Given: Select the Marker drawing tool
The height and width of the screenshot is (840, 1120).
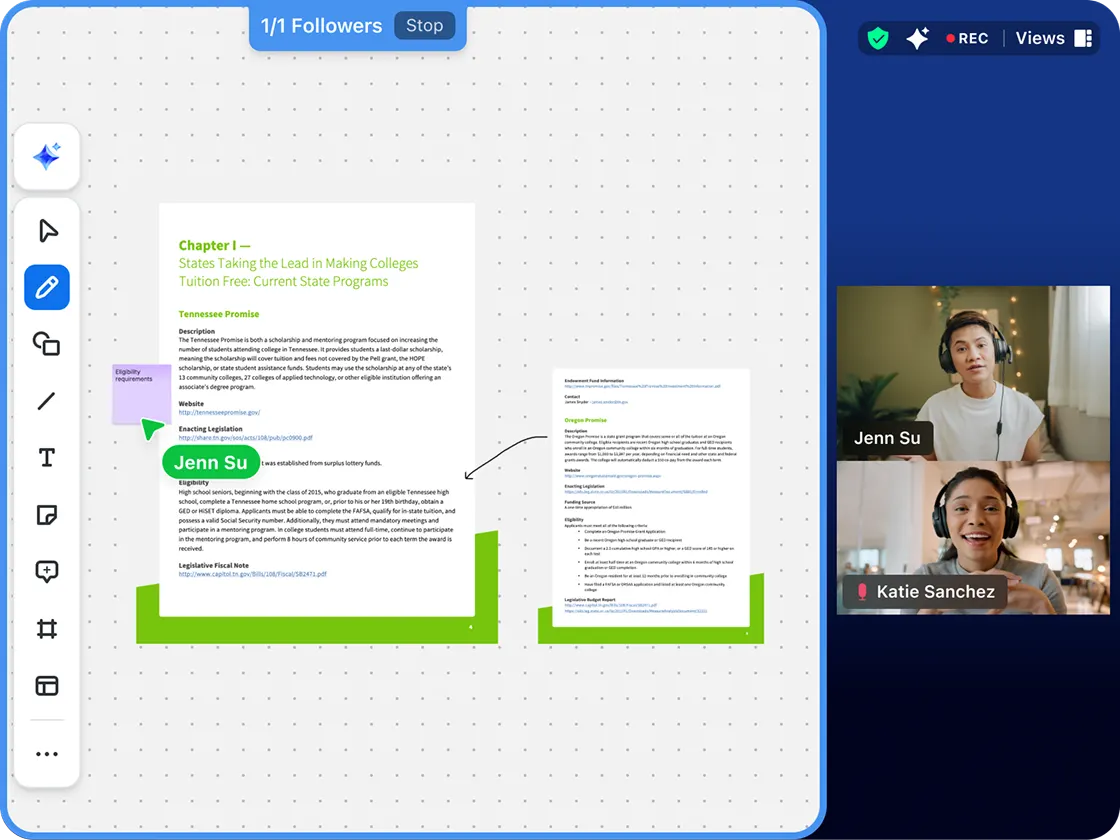Looking at the screenshot, I should point(46,287).
